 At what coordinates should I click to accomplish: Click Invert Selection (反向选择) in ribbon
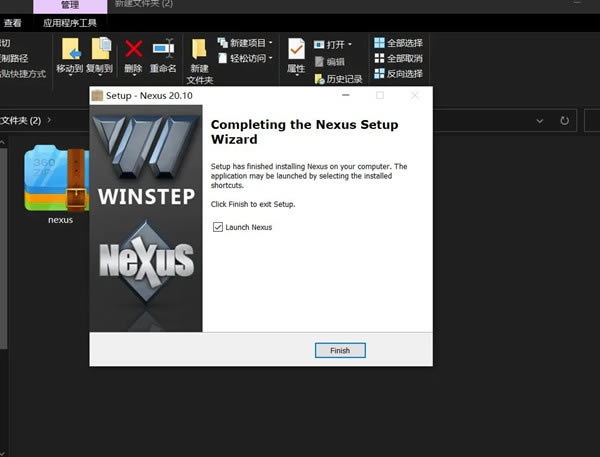398,73
